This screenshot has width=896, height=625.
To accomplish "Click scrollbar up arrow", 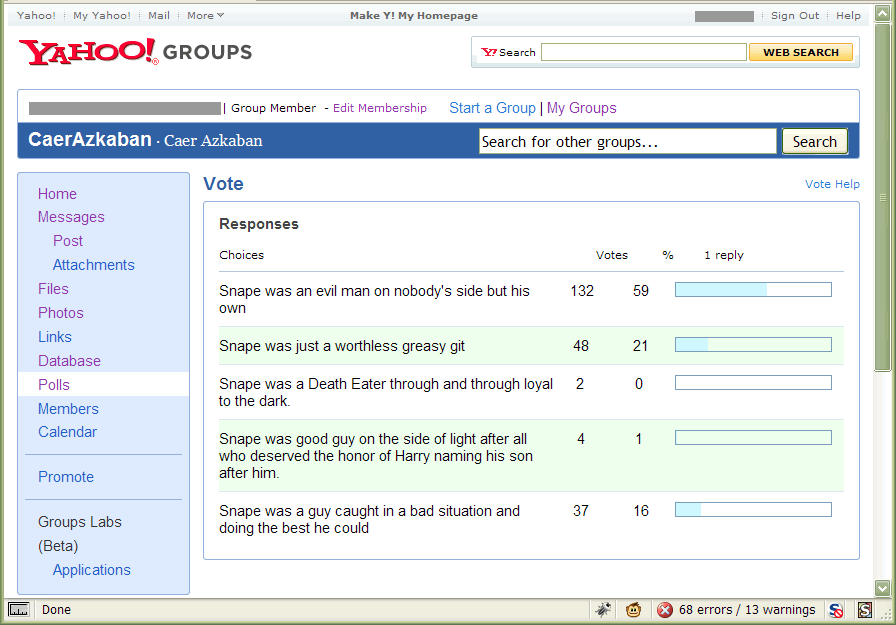I will point(882,14).
